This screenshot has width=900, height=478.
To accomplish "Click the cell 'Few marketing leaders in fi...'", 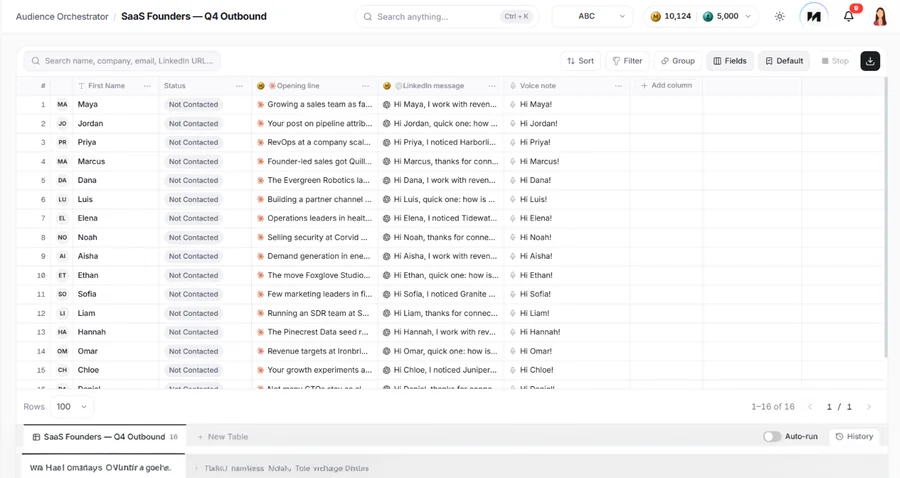I will tap(315, 294).
